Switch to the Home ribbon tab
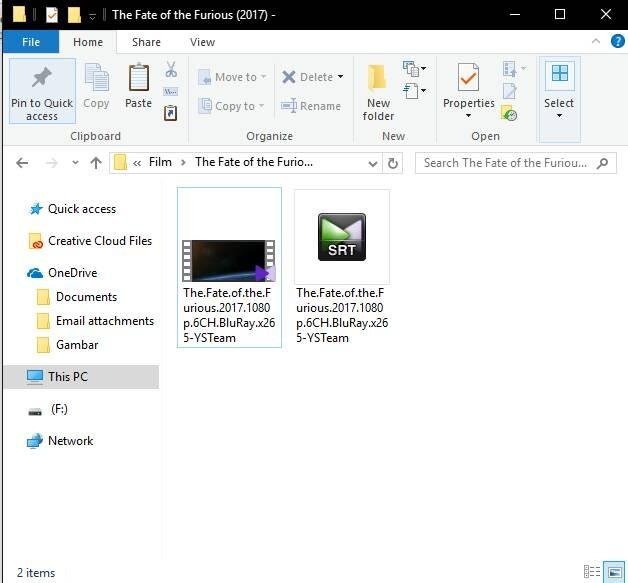 point(88,42)
